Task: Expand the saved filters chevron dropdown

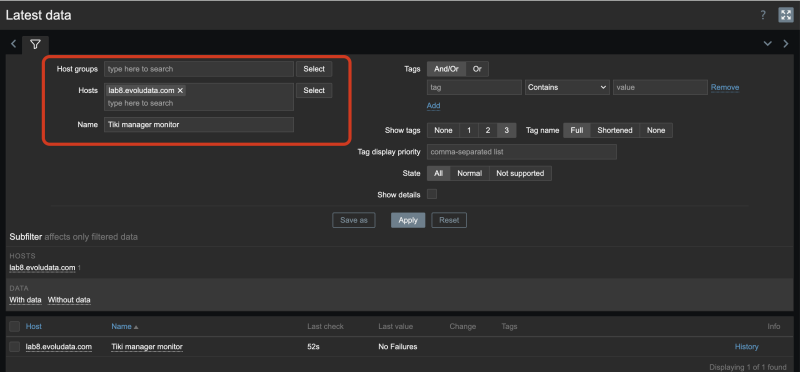Action: 767,44
